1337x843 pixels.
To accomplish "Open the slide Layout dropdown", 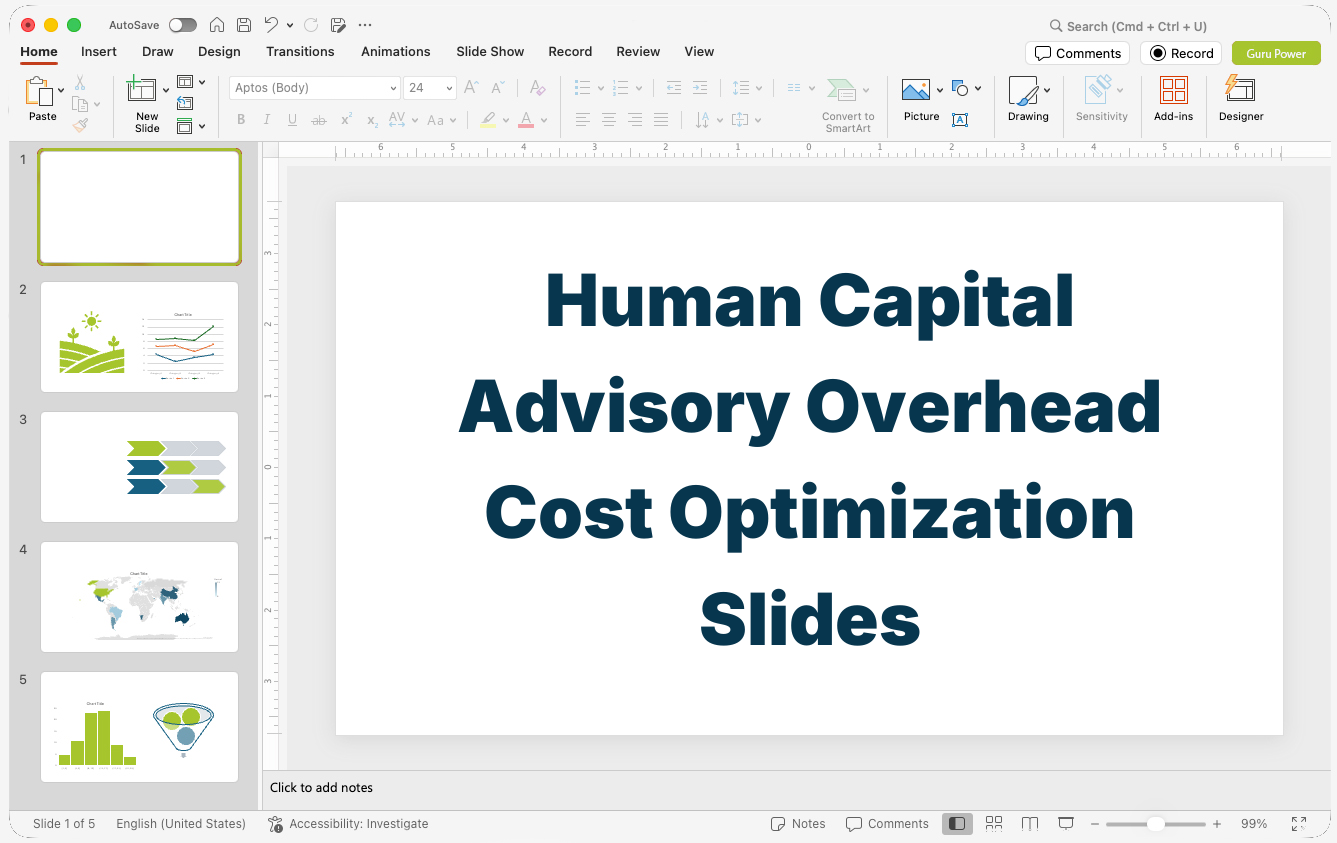I will (191, 82).
